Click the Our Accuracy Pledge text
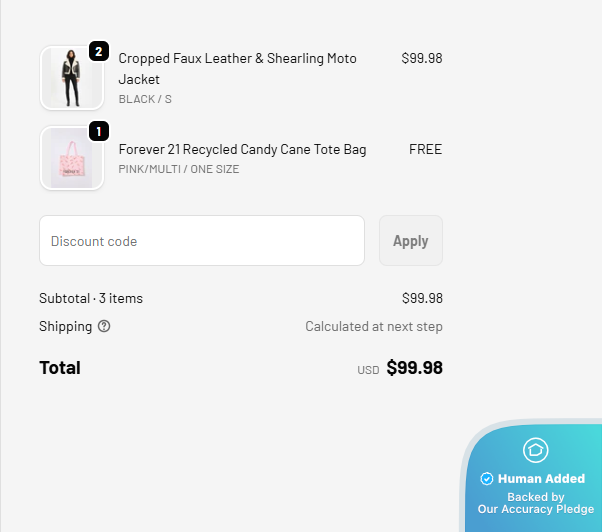This screenshot has height=532, width=602. tap(535, 509)
